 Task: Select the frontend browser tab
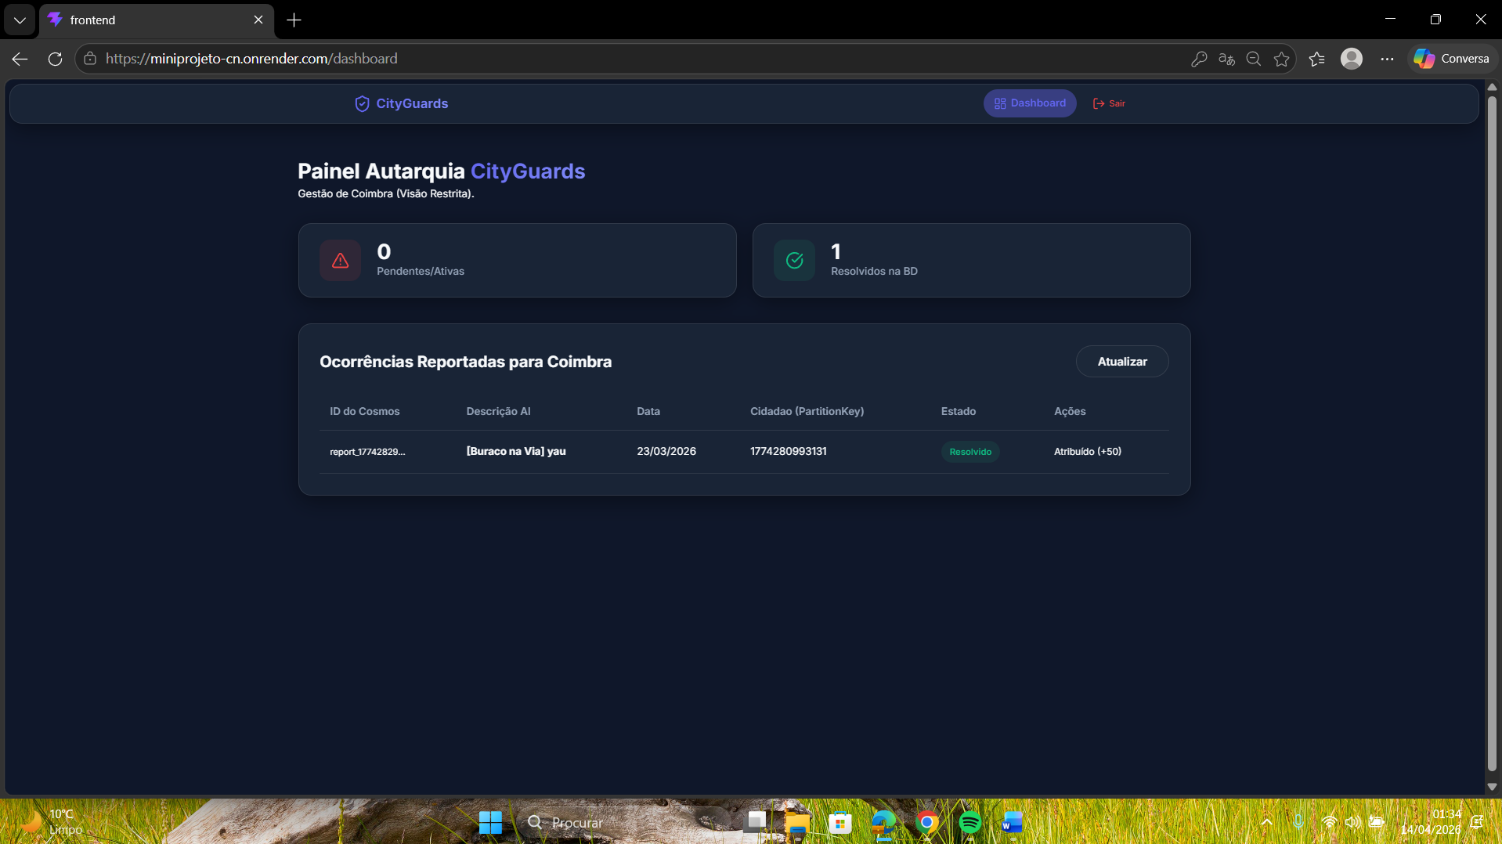point(156,20)
